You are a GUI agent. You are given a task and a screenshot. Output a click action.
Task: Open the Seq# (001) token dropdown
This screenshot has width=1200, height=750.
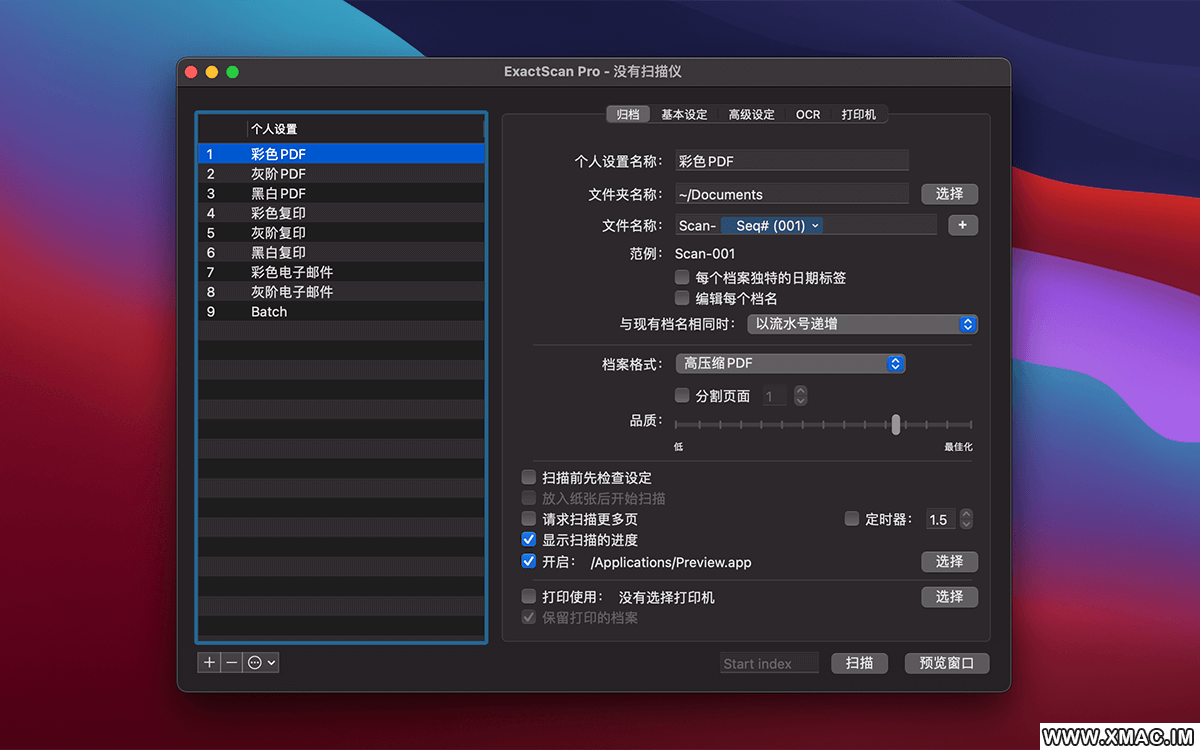tap(771, 226)
